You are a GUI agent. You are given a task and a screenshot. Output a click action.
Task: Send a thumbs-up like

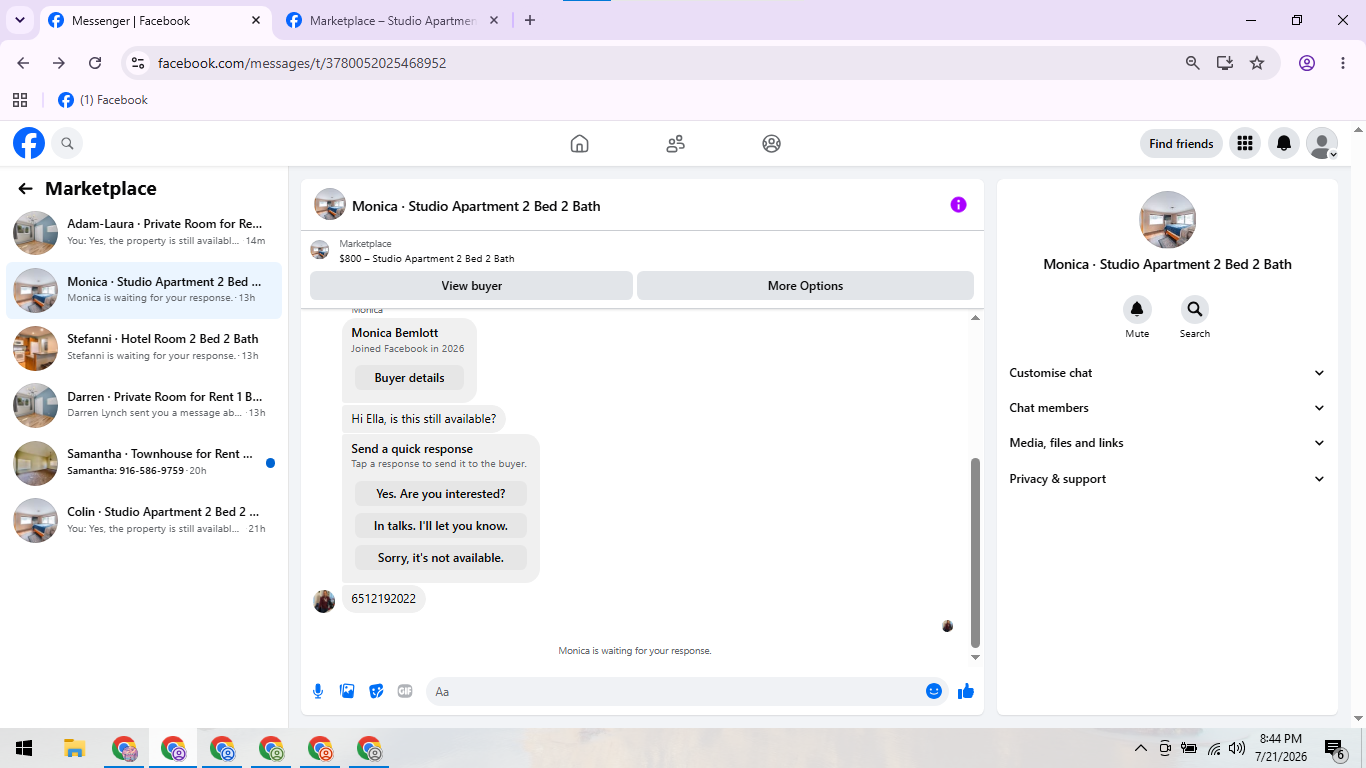click(966, 691)
